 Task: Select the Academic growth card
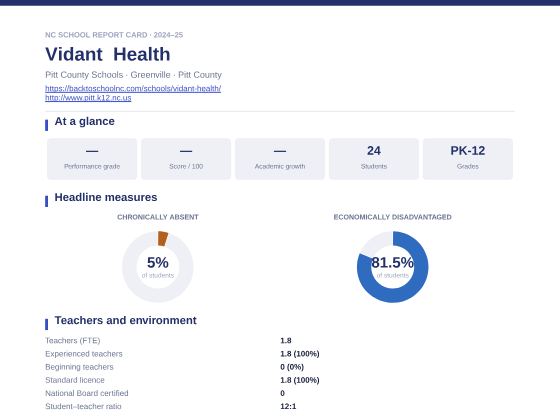[x=280, y=159]
